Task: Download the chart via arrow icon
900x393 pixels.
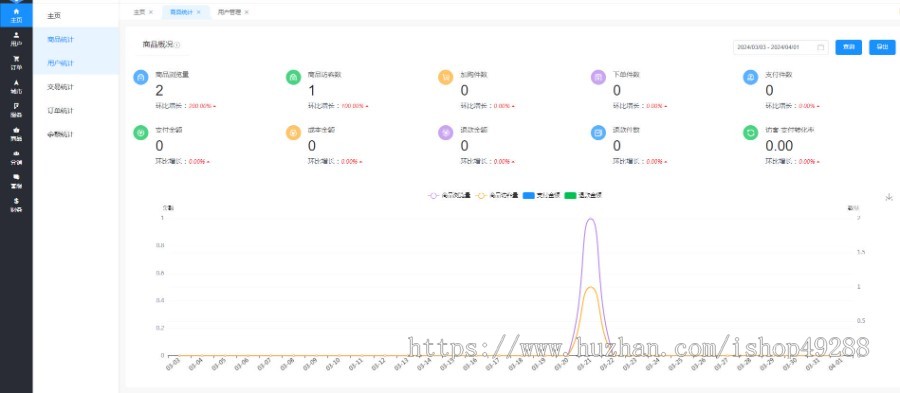Action: coord(889,197)
